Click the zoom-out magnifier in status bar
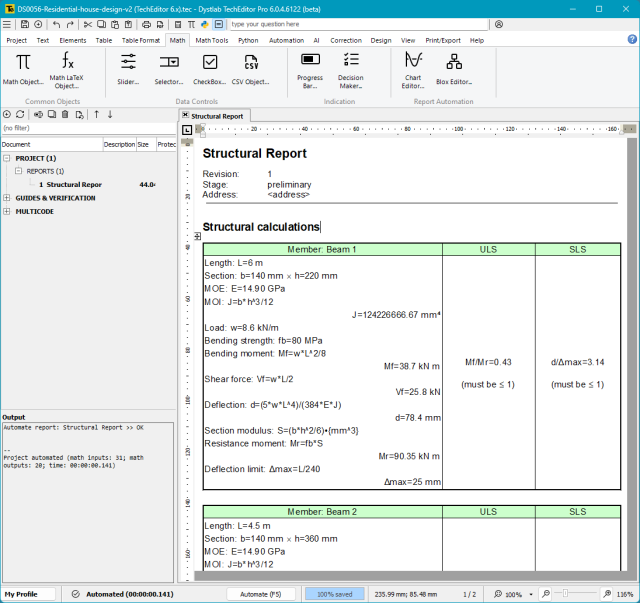Viewport: 640px width, 603px height. 546,594
